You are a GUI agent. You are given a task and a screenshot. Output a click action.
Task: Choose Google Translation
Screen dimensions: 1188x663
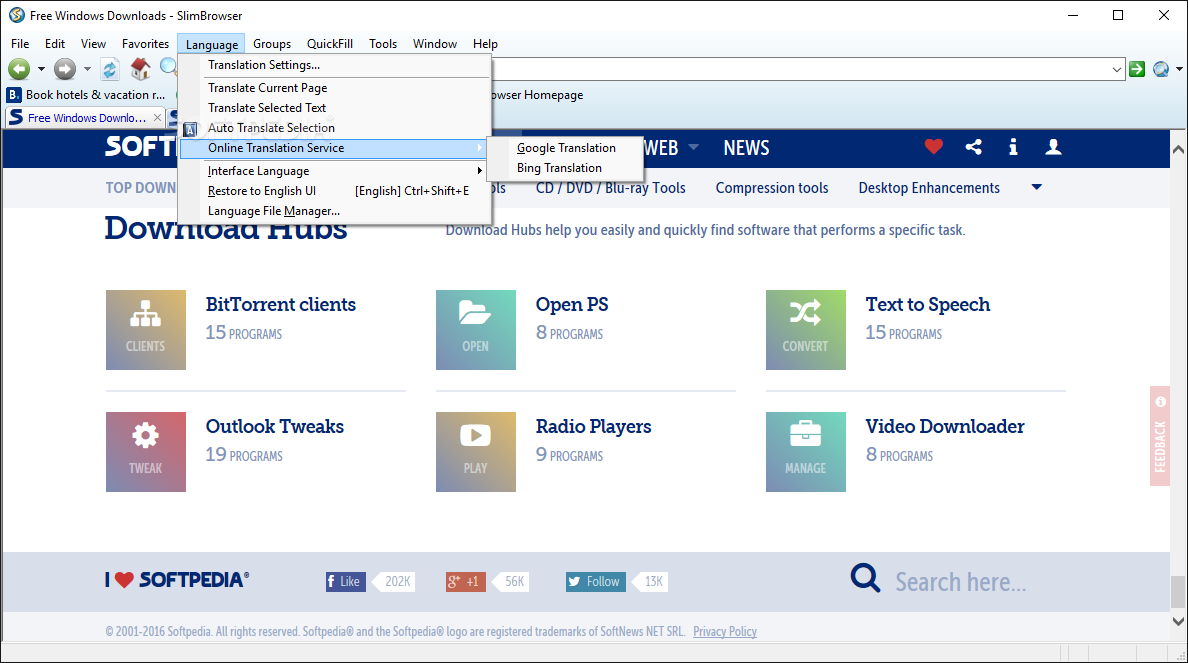[x=566, y=148]
